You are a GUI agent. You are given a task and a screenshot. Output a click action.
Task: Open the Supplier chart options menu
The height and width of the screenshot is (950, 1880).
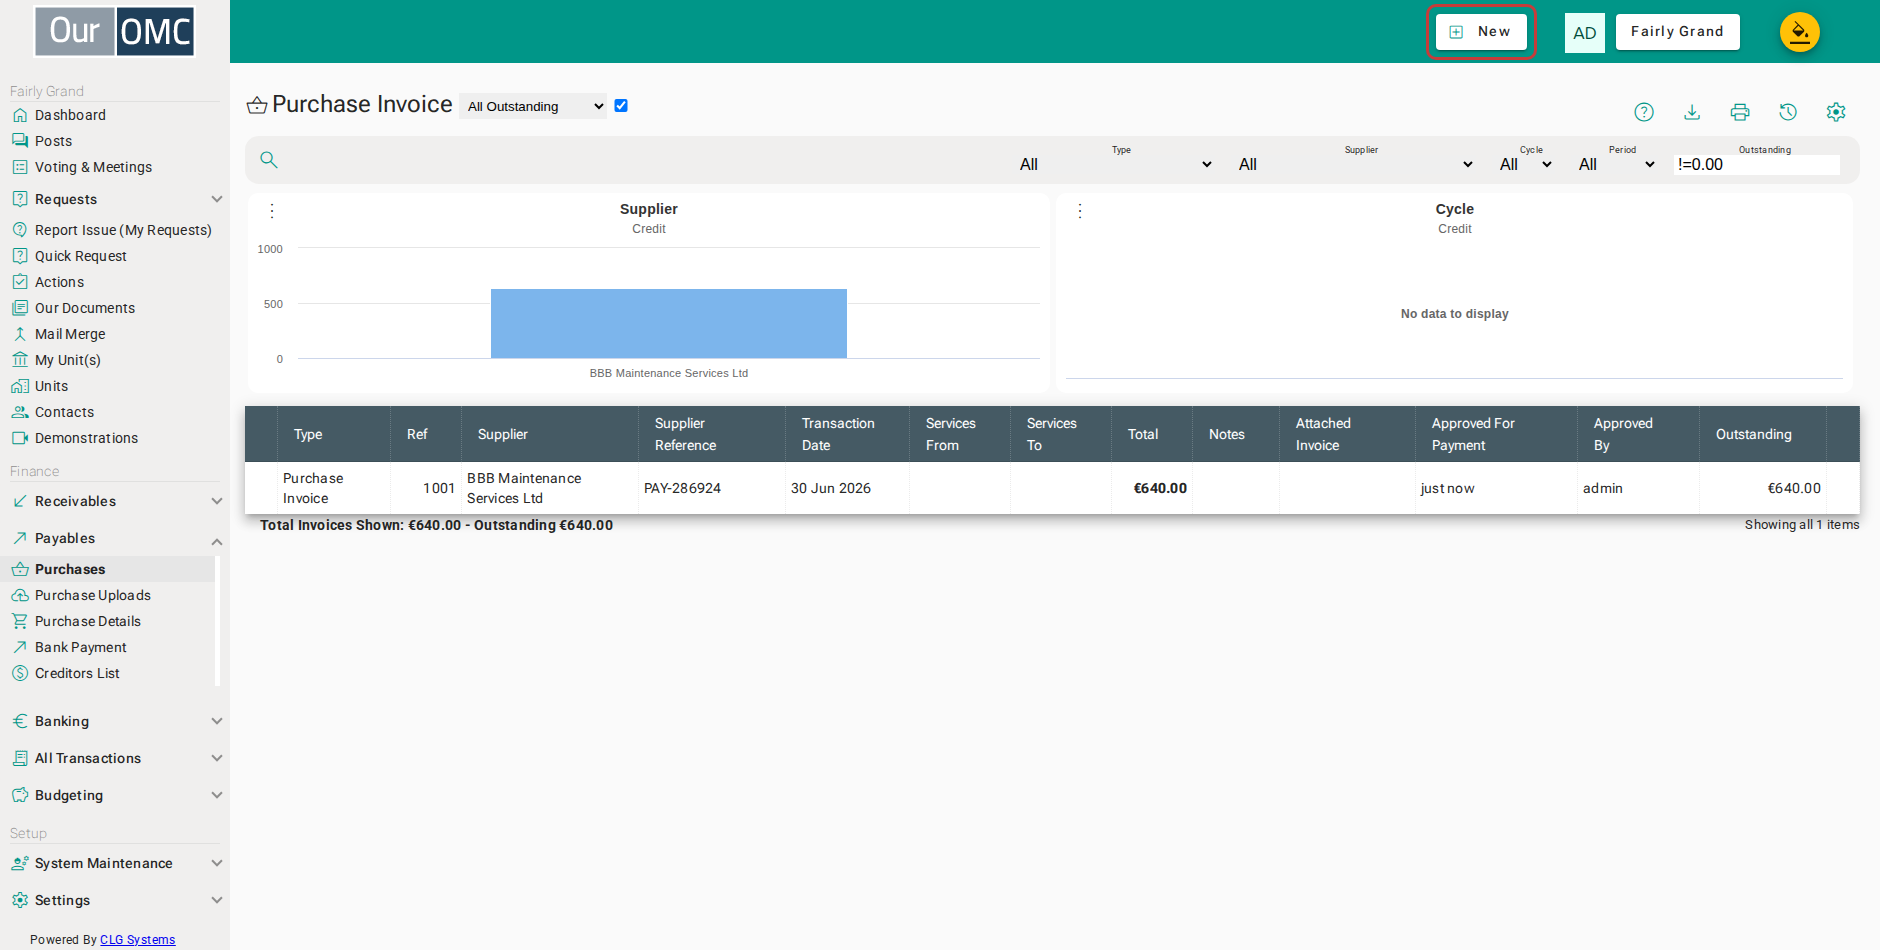[272, 211]
